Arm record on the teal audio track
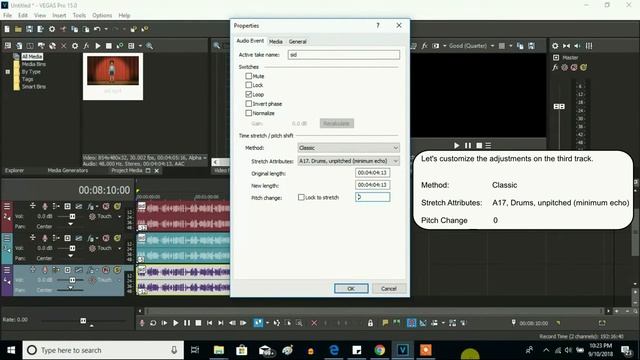This screenshot has width=640, height=360. point(44,238)
